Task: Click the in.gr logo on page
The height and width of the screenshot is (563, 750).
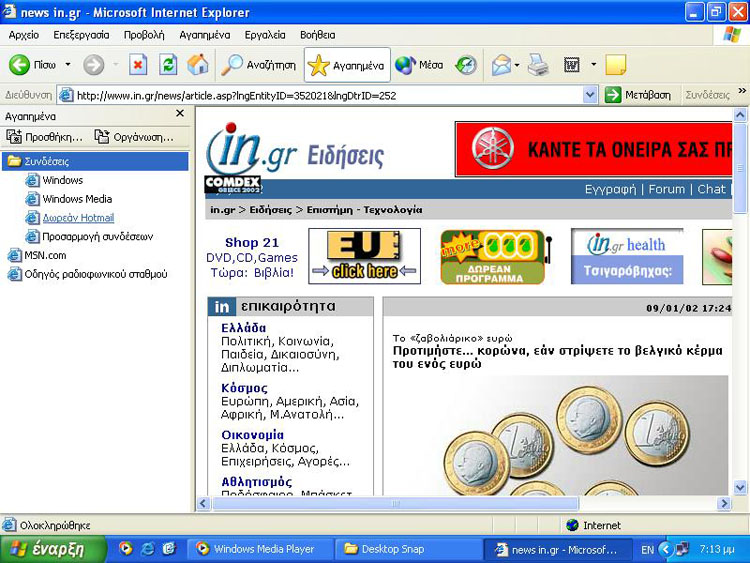Action: click(251, 149)
